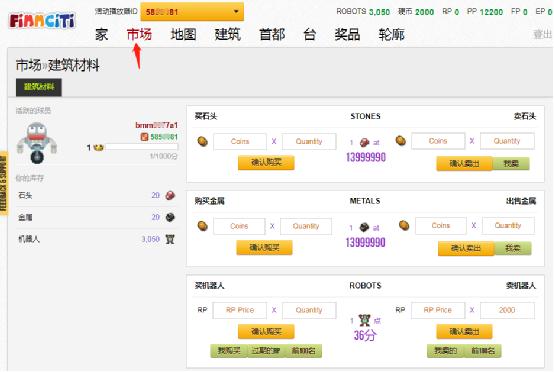Click the stone inventory count 20
The width and height of the screenshot is (554, 372).
coord(155,195)
